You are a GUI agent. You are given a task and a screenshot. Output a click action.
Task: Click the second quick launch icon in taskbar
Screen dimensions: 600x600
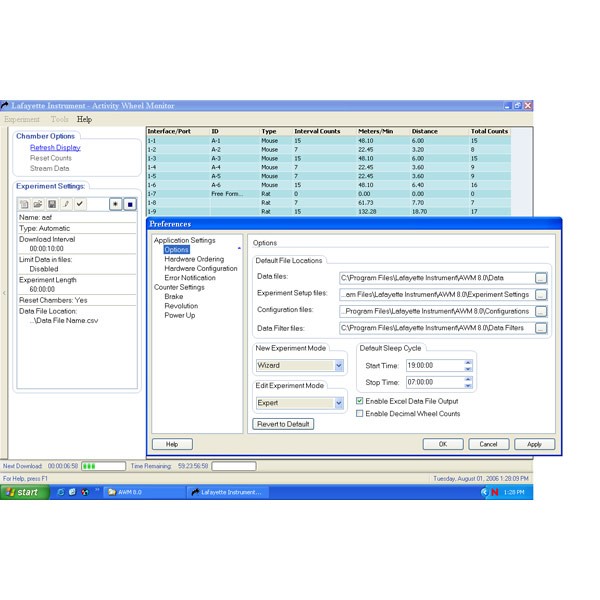coord(72,492)
